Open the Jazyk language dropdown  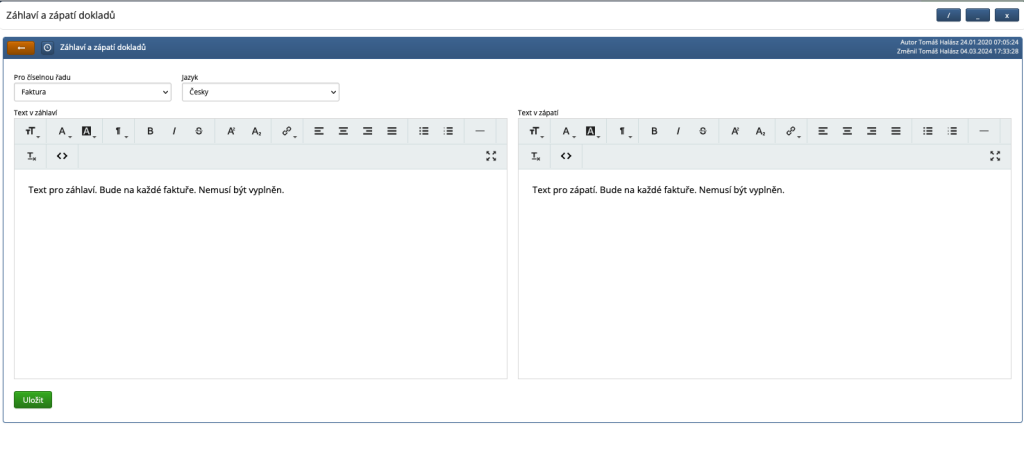(260, 92)
